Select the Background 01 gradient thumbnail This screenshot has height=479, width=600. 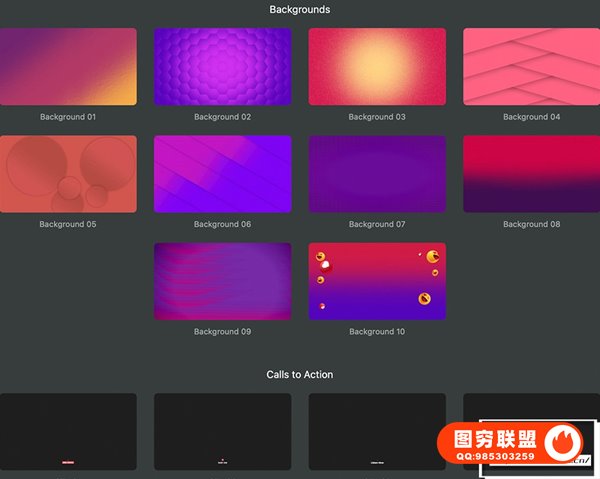point(68,66)
